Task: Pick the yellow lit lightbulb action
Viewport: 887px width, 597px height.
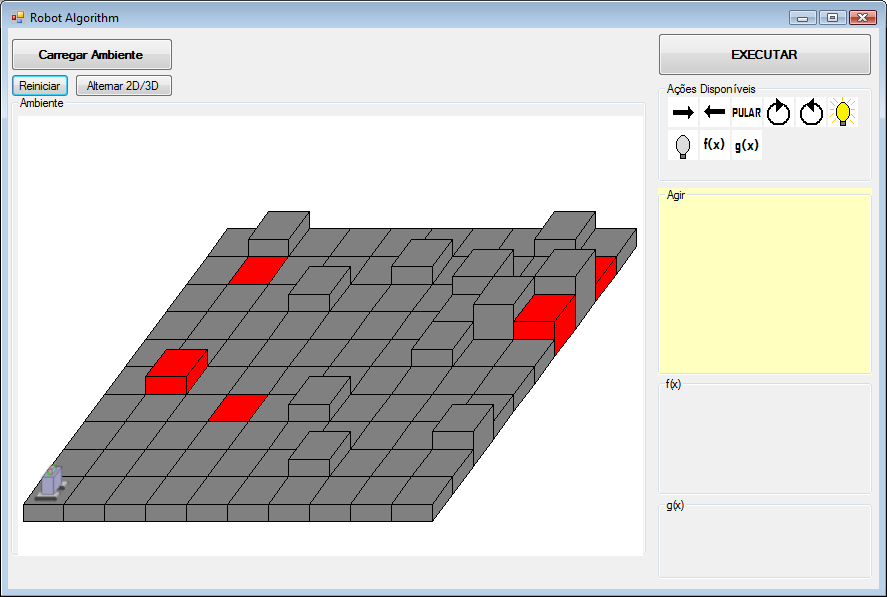Action: (x=843, y=112)
